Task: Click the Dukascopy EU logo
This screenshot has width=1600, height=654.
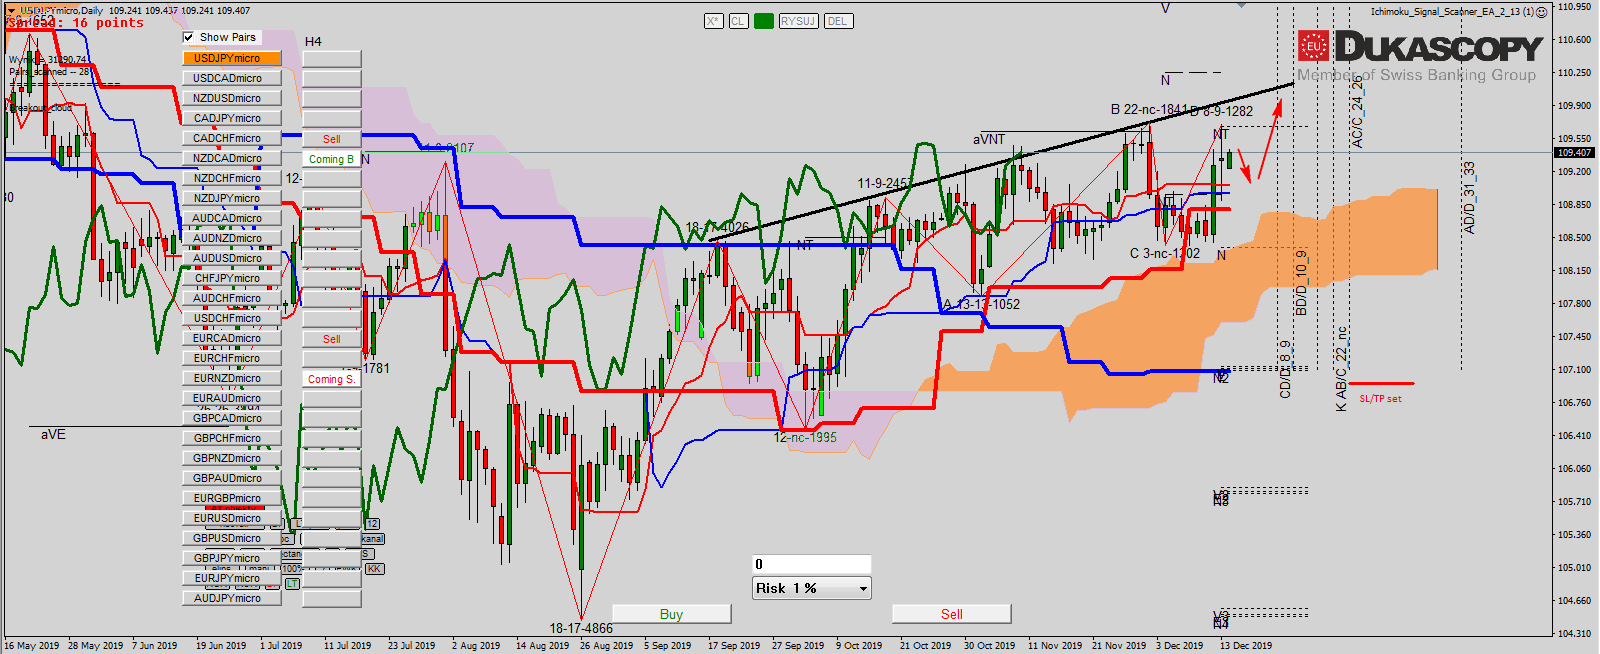Action: click(1313, 46)
